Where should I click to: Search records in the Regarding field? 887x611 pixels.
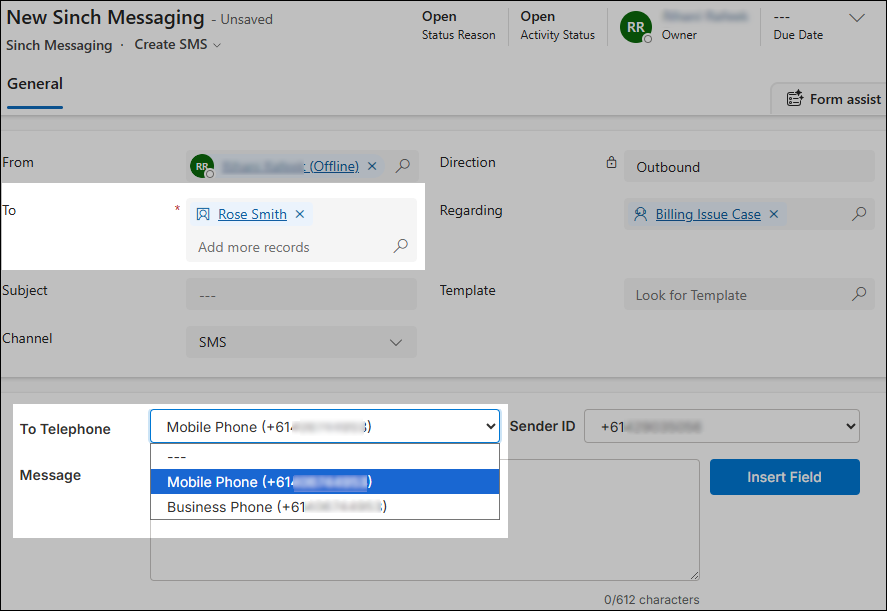pyautogui.click(x=859, y=214)
